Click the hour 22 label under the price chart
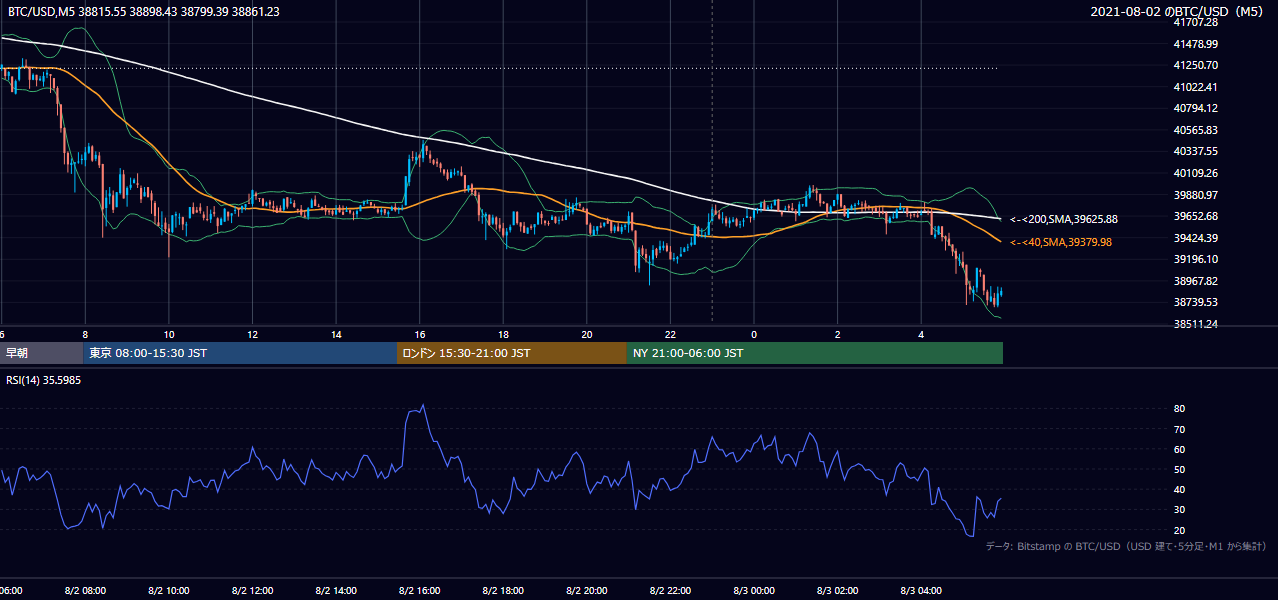The image size is (1278, 600). [670, 334]
